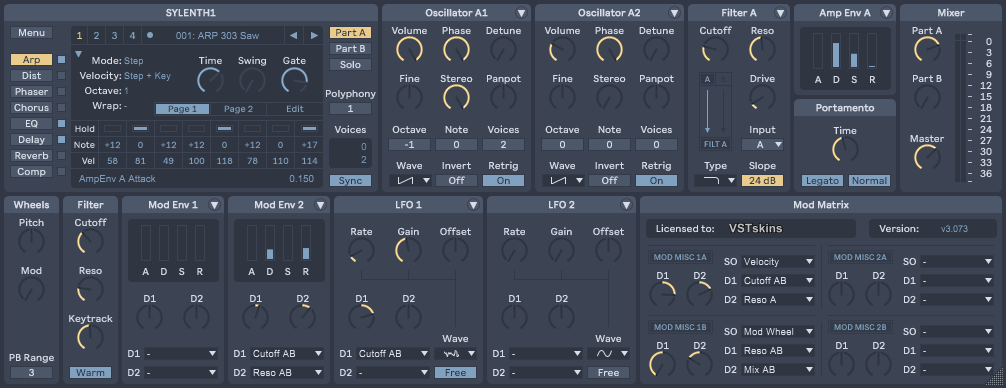Click the preset bank dot icon
Viewport: 1006px width, 388px height.
(150, 35)
